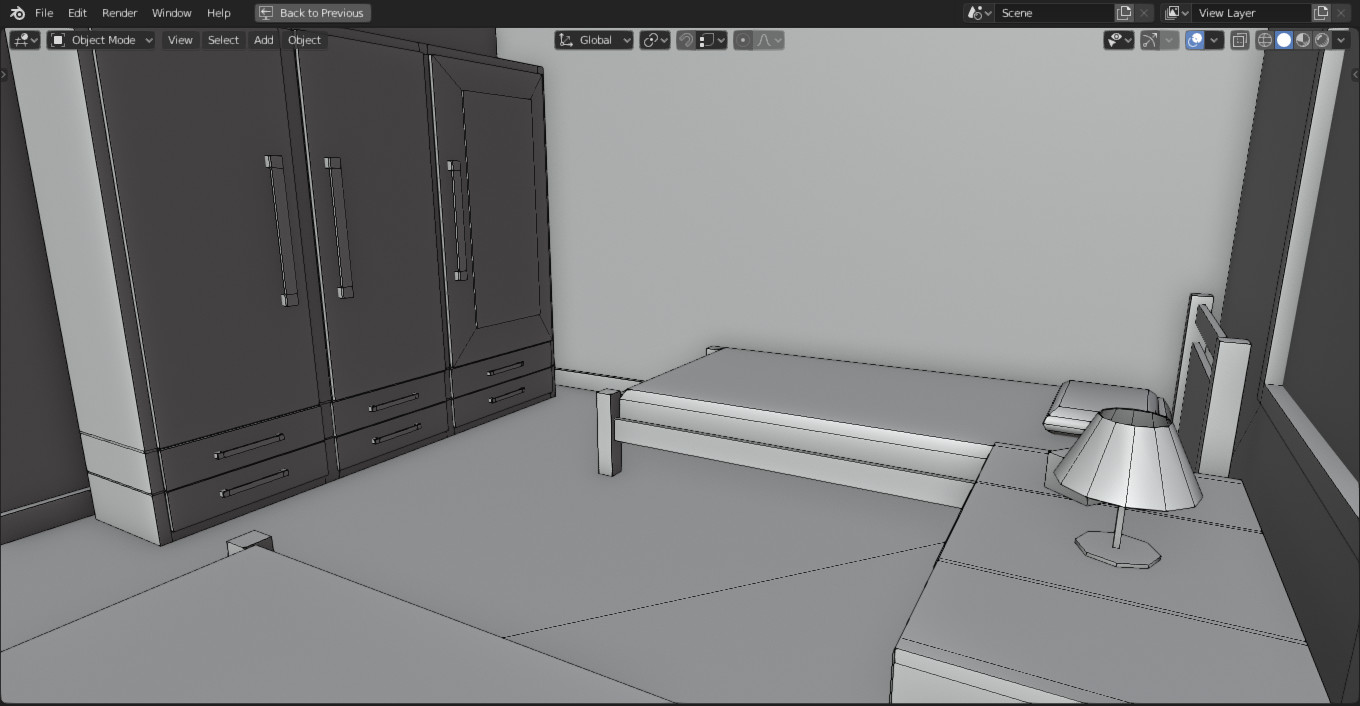Toggle proportional editing on
Screen dimensions: 1360x706
[742, 40]
